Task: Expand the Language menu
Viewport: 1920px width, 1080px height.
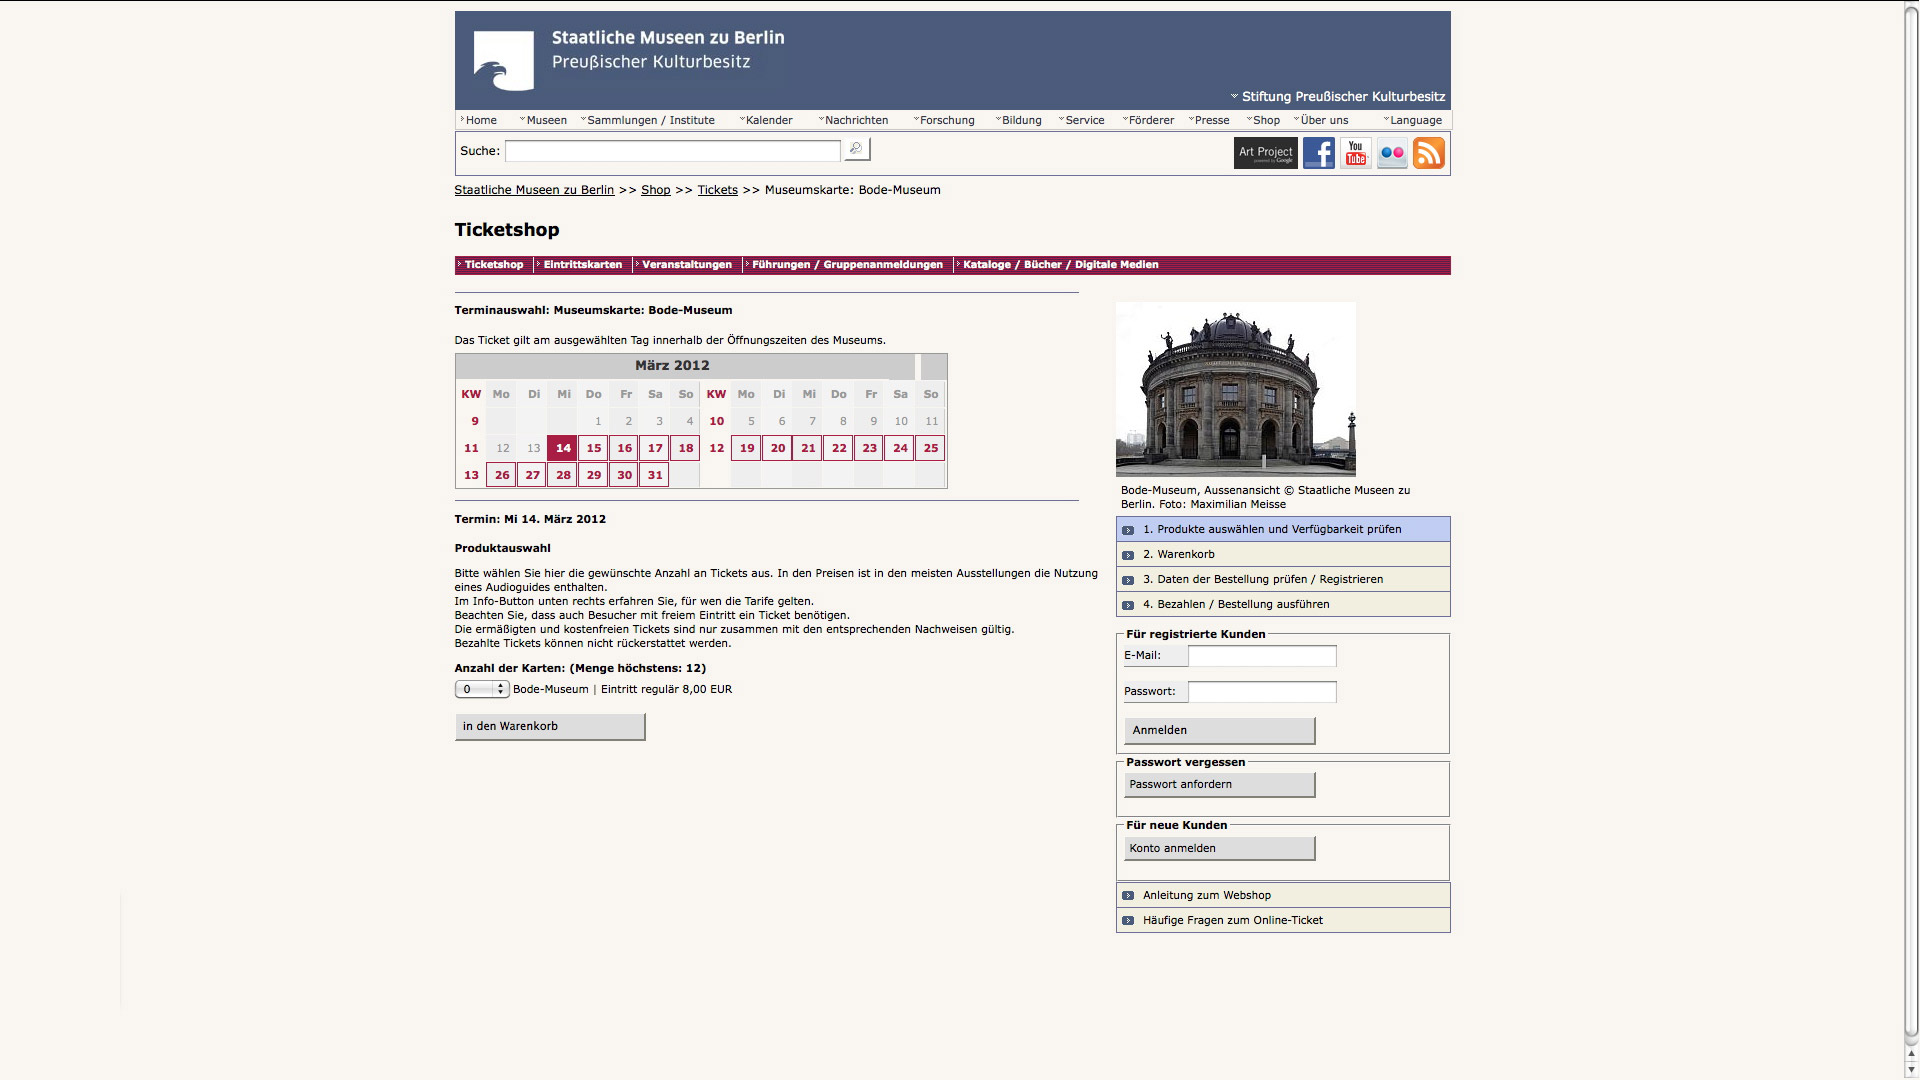Action: 1414,120
